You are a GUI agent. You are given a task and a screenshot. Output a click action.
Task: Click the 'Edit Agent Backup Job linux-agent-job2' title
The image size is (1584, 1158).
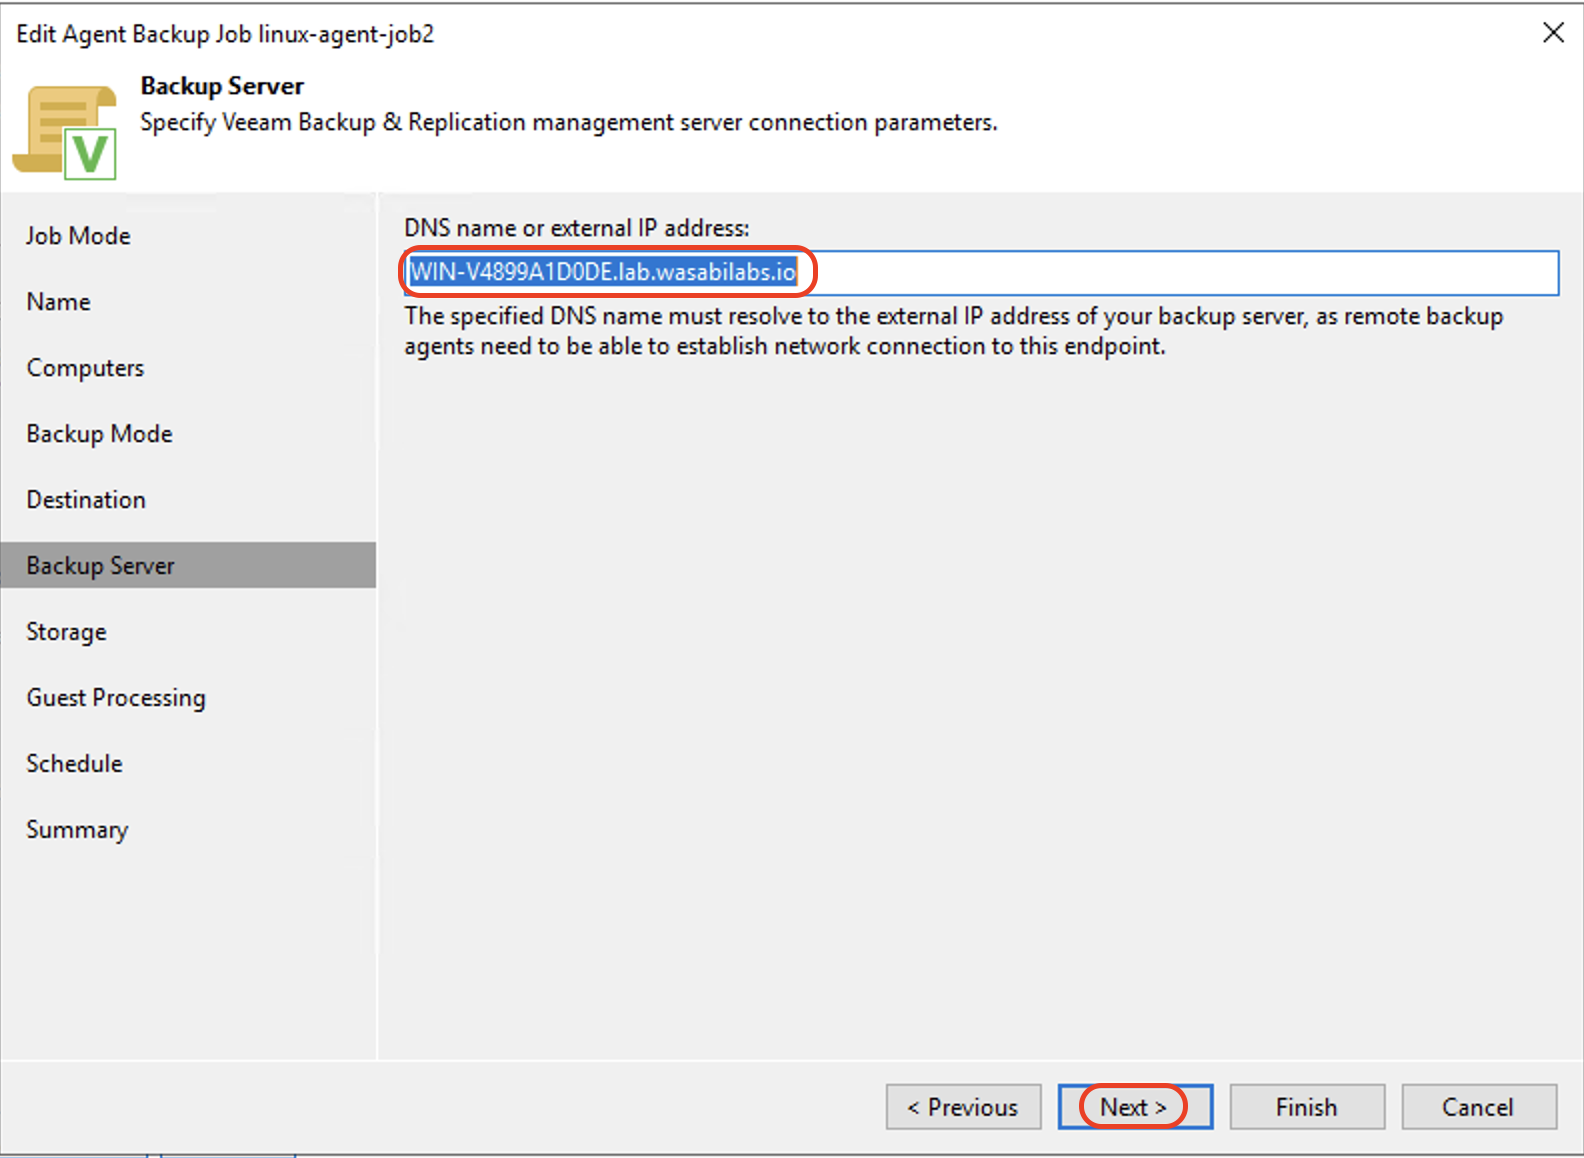click(225, 34)
